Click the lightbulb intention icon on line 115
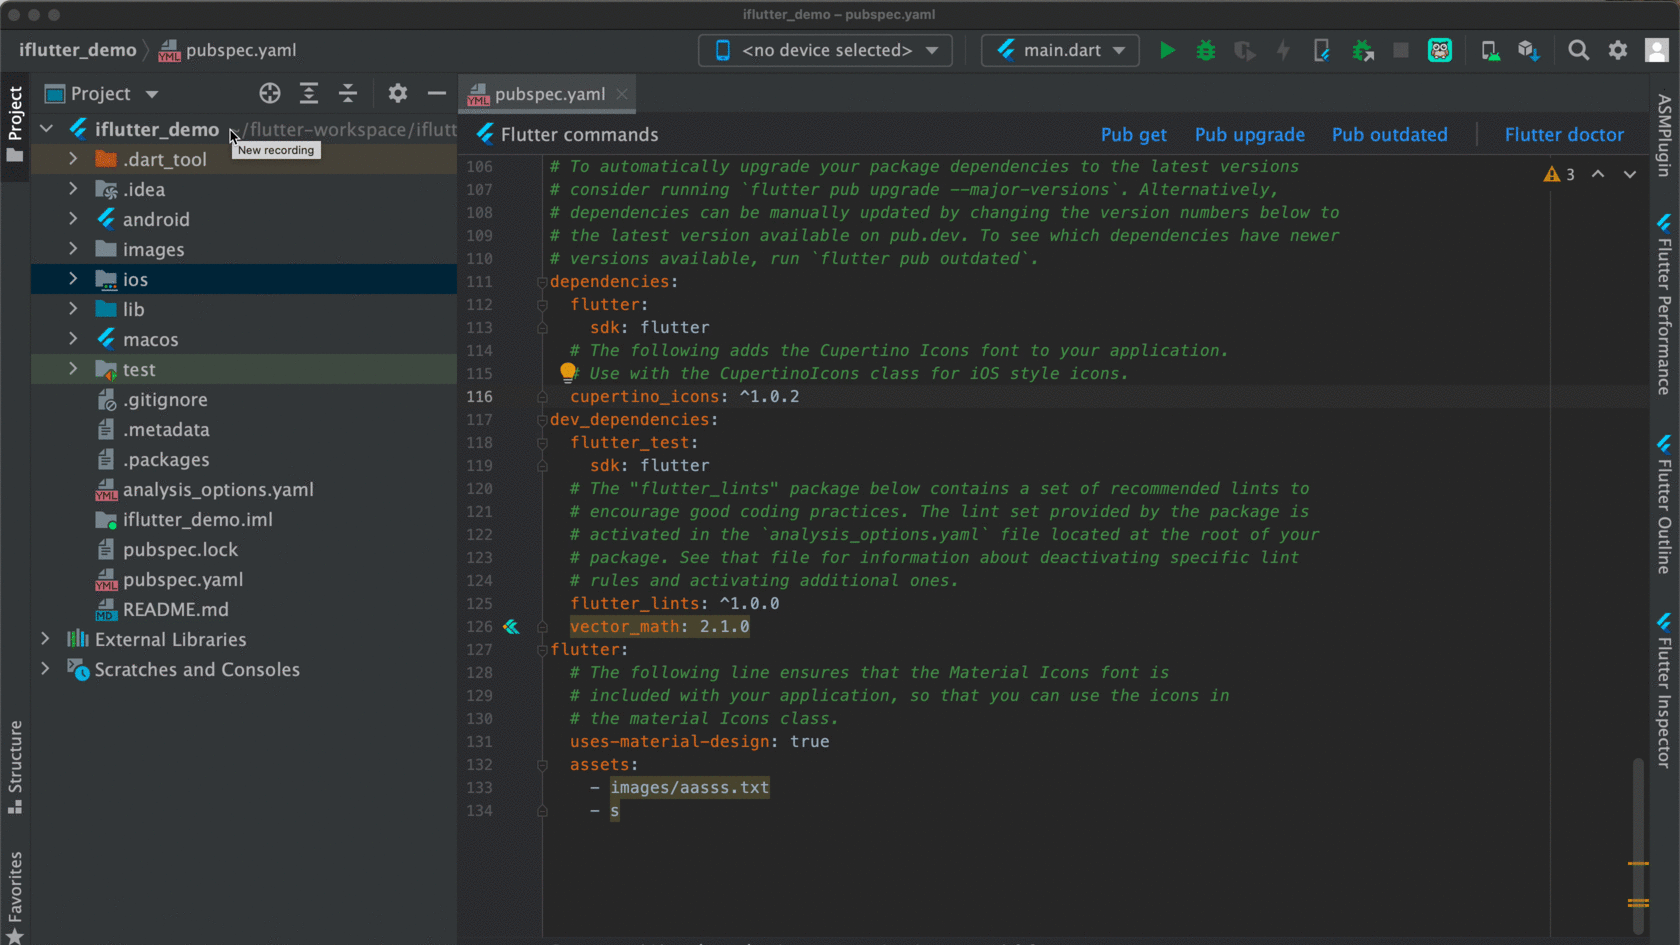Image resolution: width=1680 pixels, height=945 pixels. (x=568, y=373)
